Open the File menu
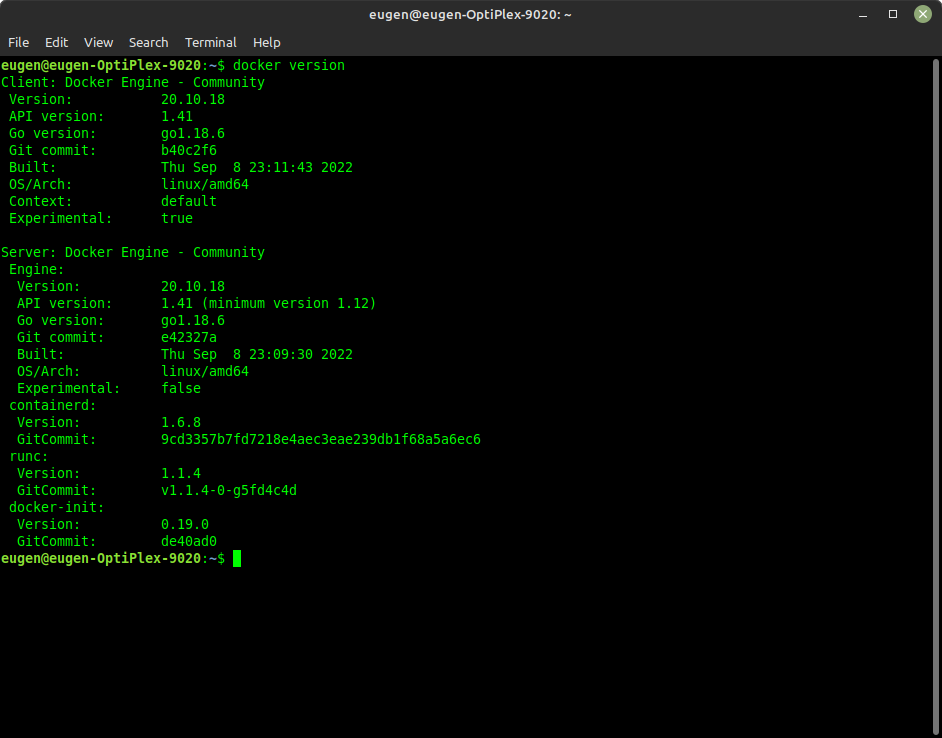 (x=18, y=42)
